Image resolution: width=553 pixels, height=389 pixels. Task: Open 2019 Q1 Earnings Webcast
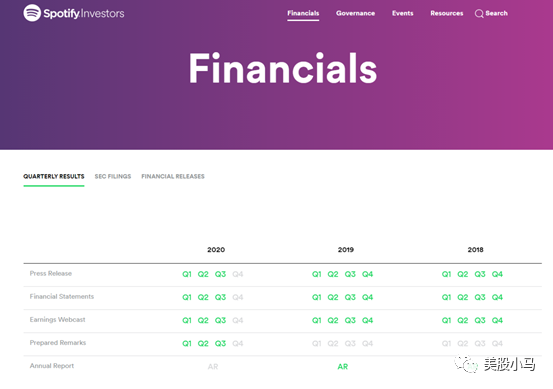pos(316,320)
